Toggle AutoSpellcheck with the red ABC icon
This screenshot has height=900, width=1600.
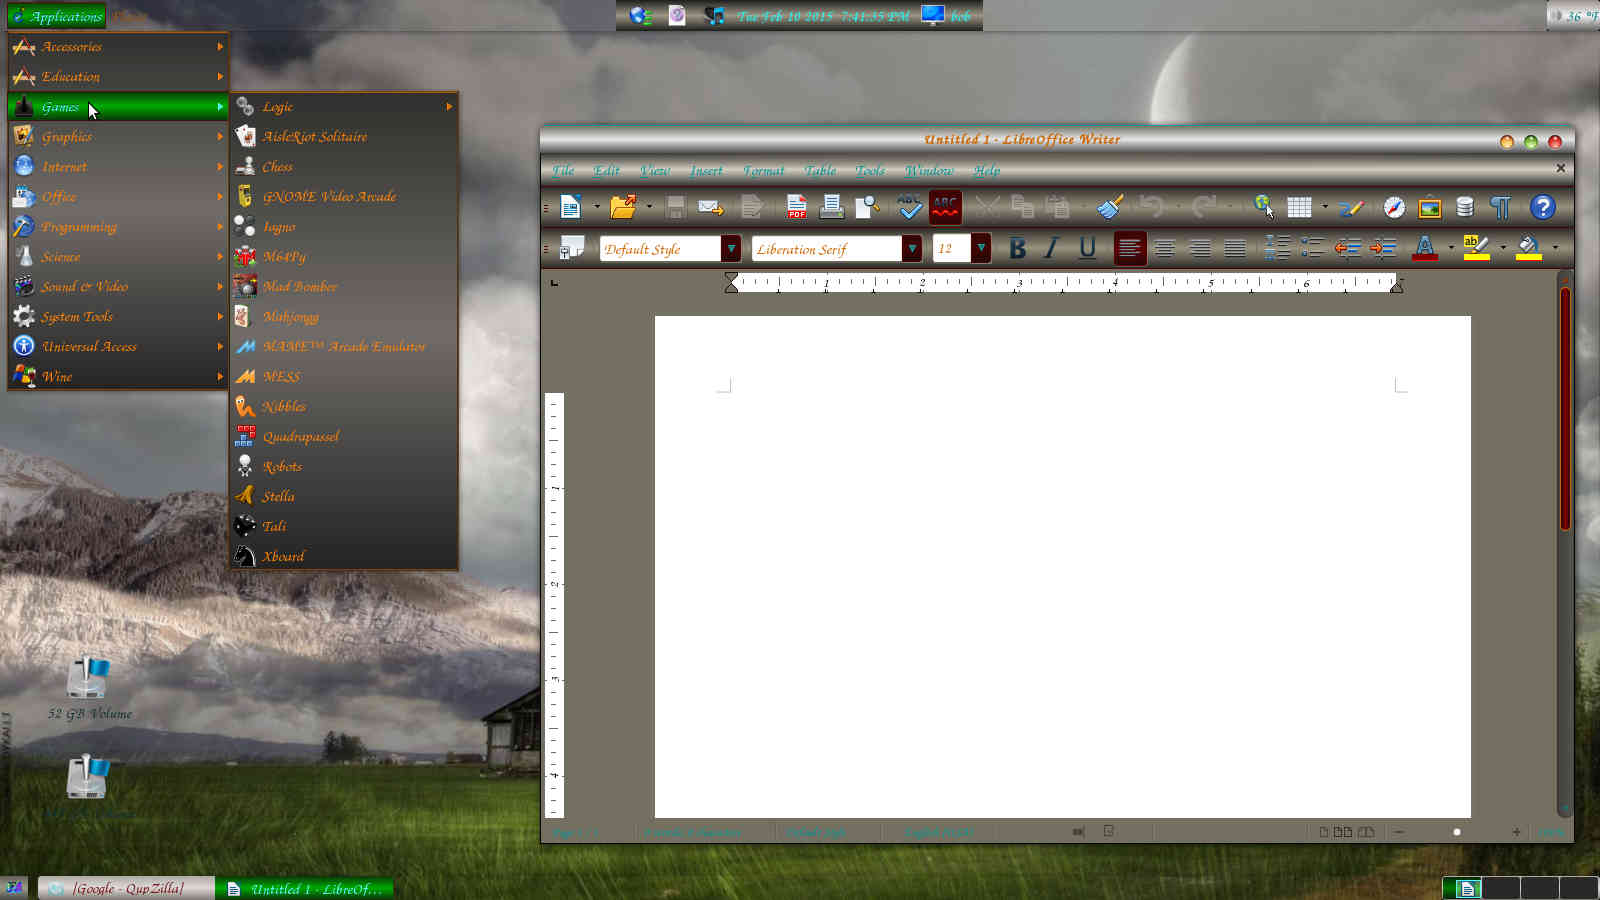[945, 207]
